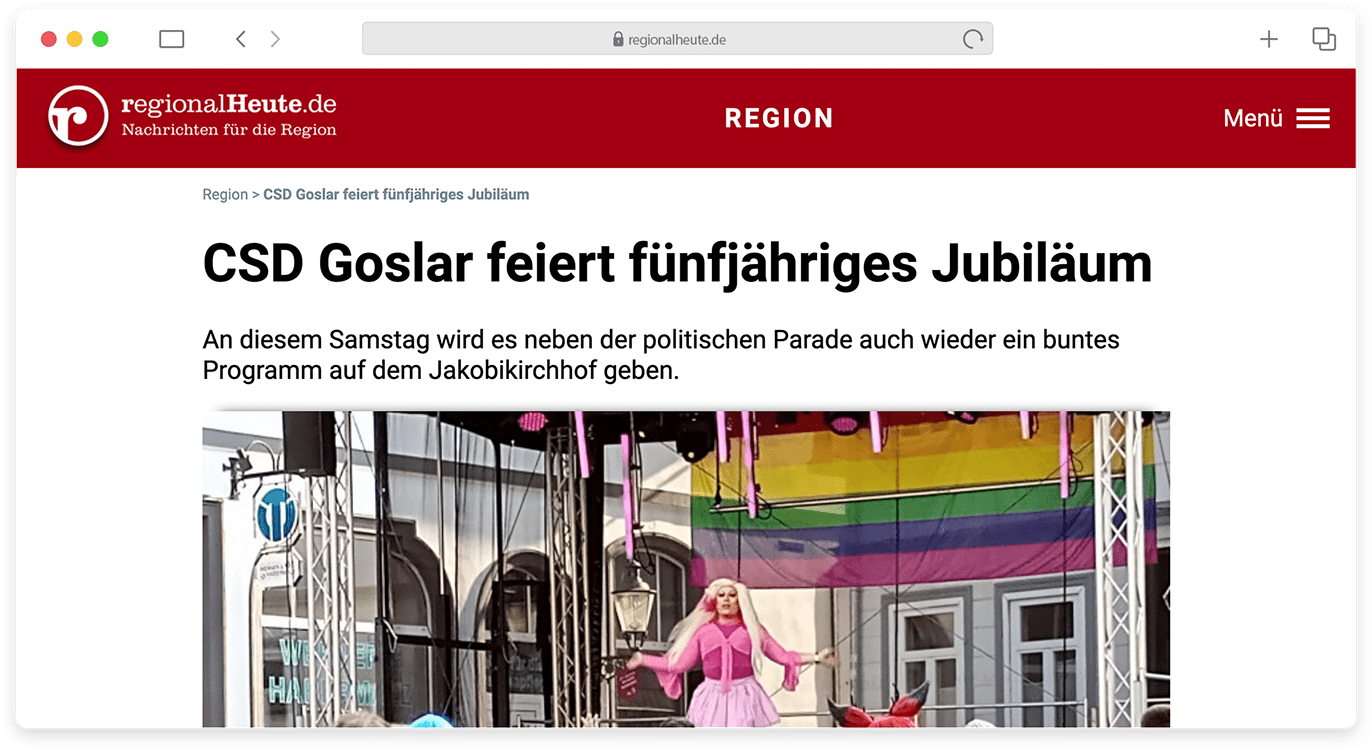
Task: Open the CSD stage photo
Action: pos(685,568)
